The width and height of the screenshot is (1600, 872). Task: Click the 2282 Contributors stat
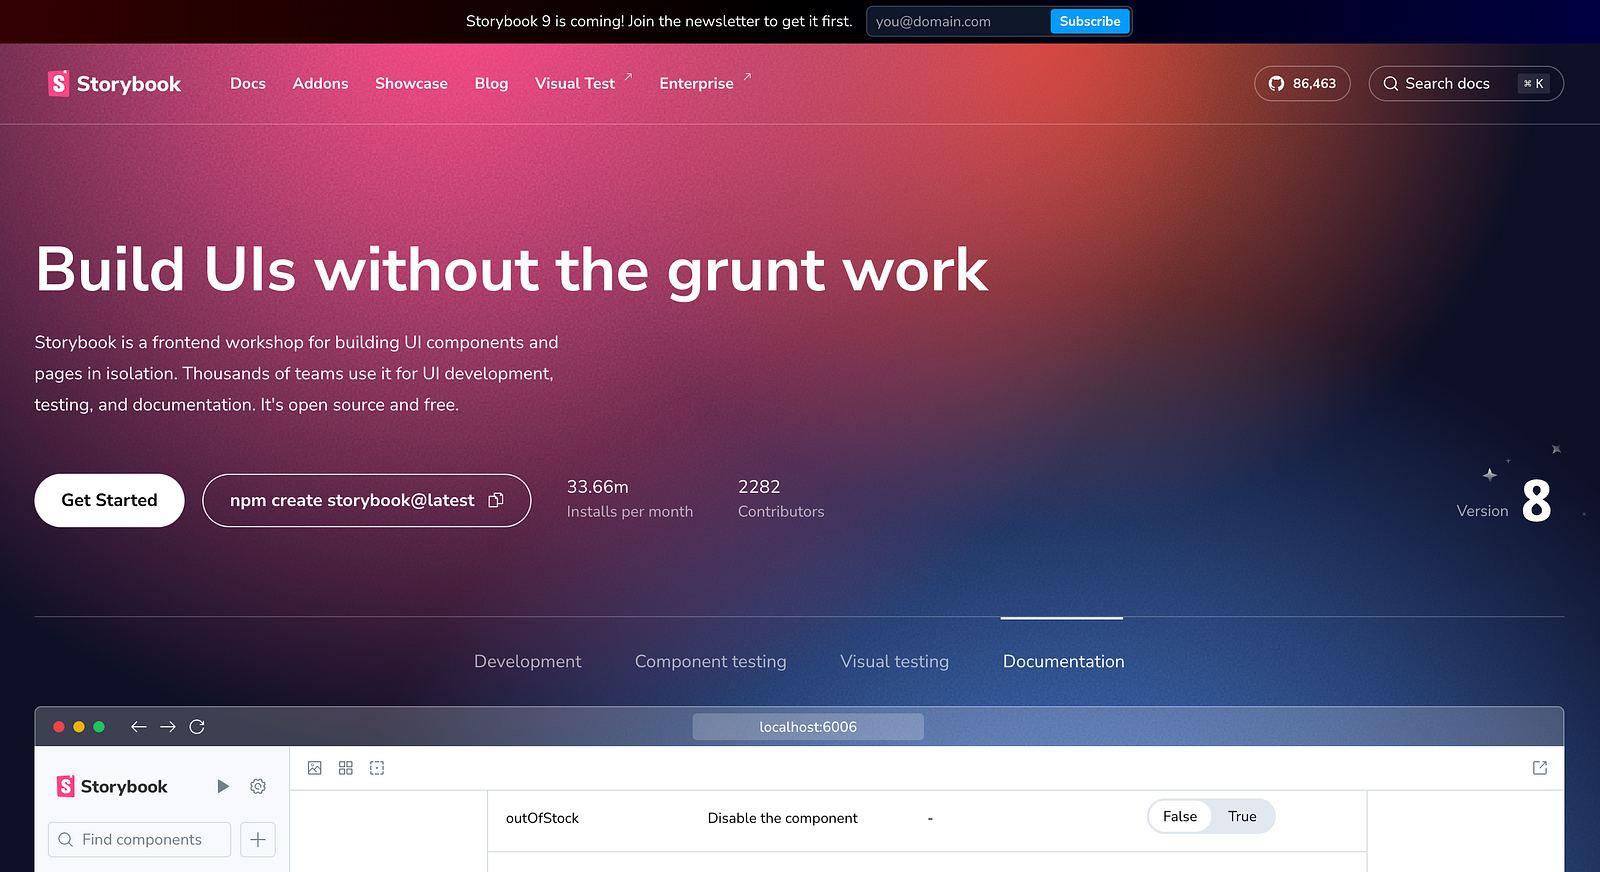coord(781,499)
